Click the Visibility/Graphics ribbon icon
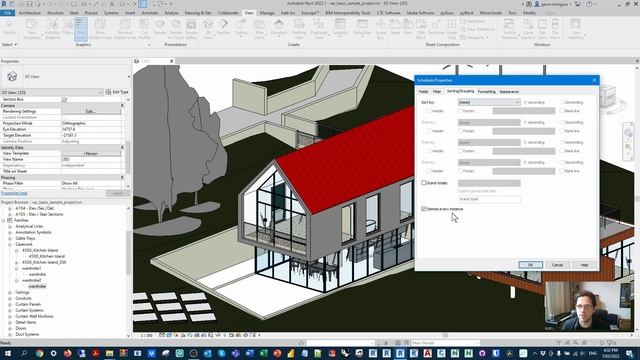The width and height of the screenshot is (640, 360). pos(52,29)
